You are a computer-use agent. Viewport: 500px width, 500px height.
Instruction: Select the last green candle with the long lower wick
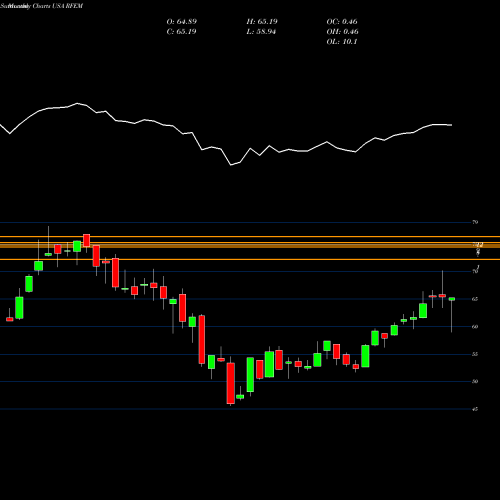(452, 299)
